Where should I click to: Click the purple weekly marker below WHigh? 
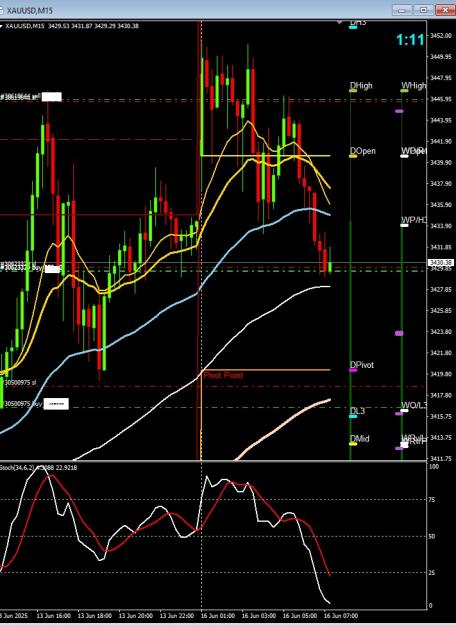tap(399, 111)
